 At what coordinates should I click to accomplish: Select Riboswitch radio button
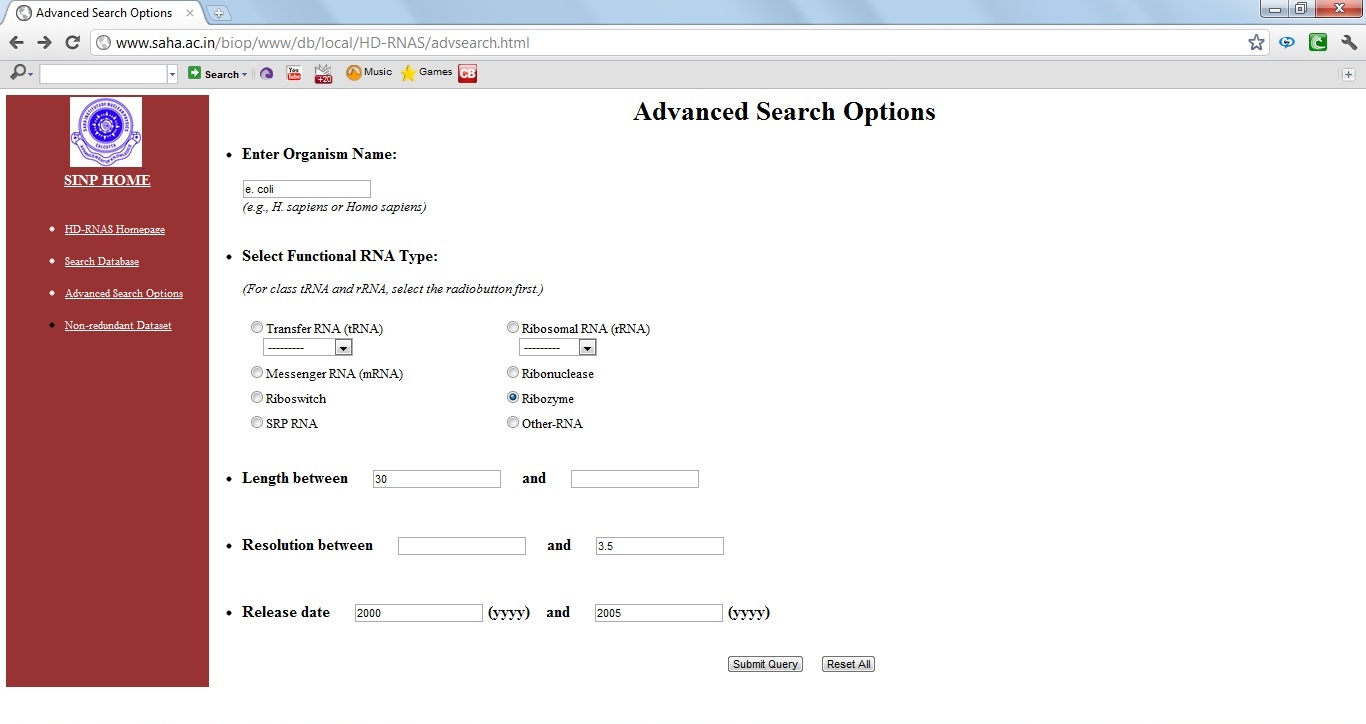tap(257, 397)
